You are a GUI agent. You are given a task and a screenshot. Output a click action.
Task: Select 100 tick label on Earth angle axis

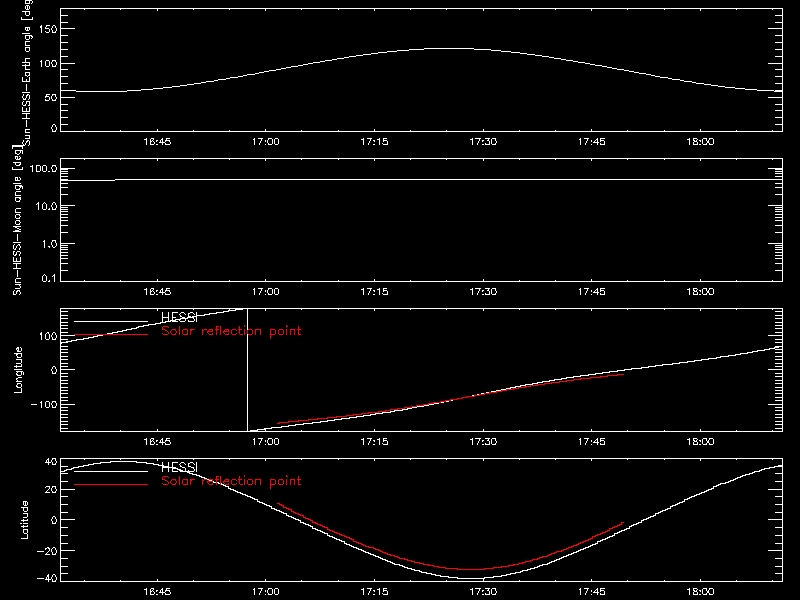point(47,64)
